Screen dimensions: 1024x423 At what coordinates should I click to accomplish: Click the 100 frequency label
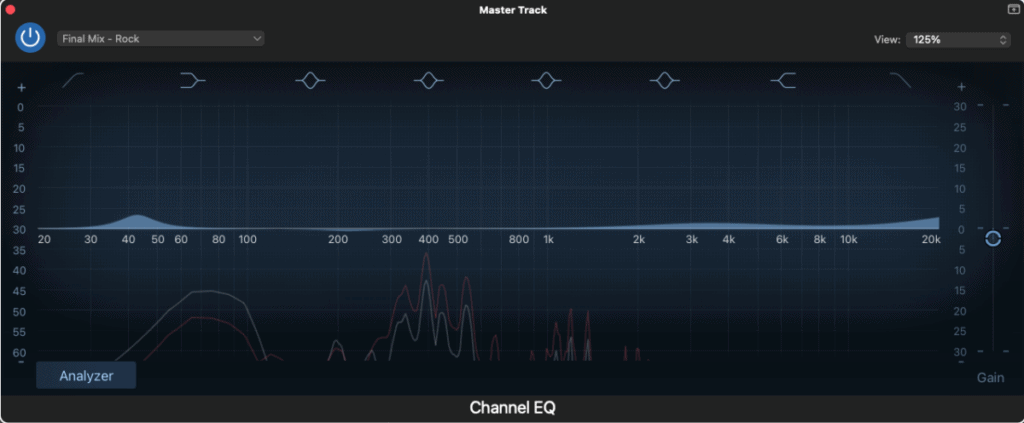[248, 240]
